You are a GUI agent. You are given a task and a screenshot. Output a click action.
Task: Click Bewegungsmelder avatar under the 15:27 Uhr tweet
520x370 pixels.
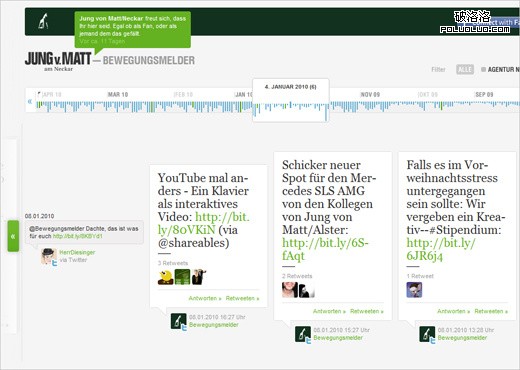303,334
